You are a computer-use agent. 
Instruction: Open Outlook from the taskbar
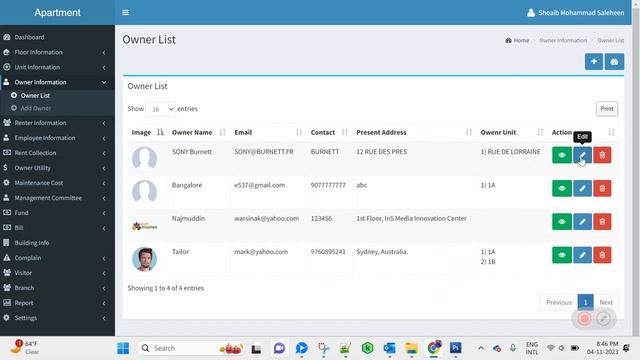pyautogui.click(x=389, y=348)
